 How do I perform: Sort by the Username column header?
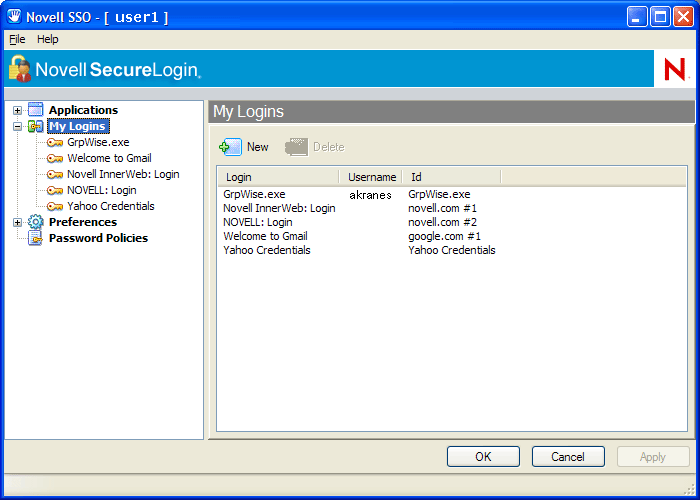coord(371,177)
